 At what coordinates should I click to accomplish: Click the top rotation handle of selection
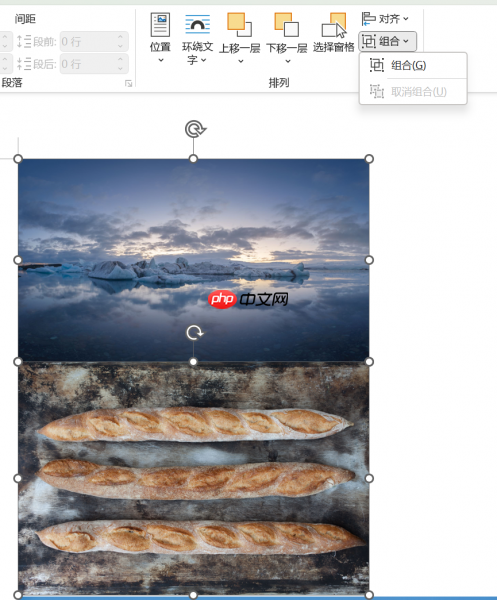pyautogui.click(x=195, y=129)
